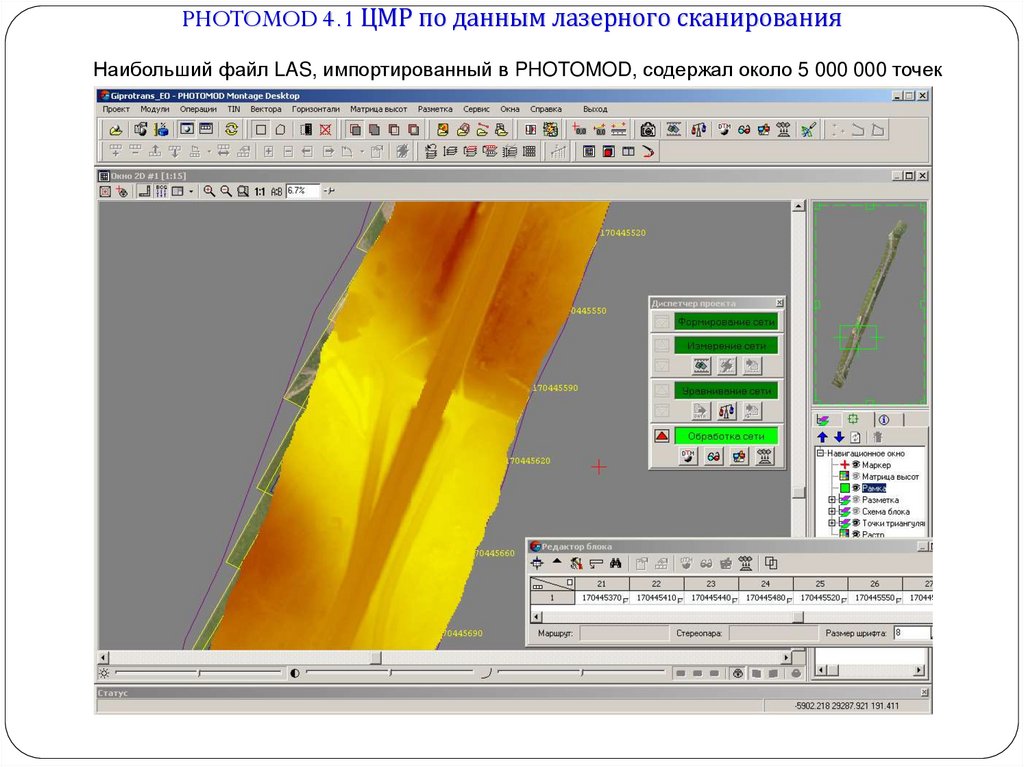Screen dimensions: 1024x767
Task: Open the Горизонтали menu
Action: click(x=316, y=108)
